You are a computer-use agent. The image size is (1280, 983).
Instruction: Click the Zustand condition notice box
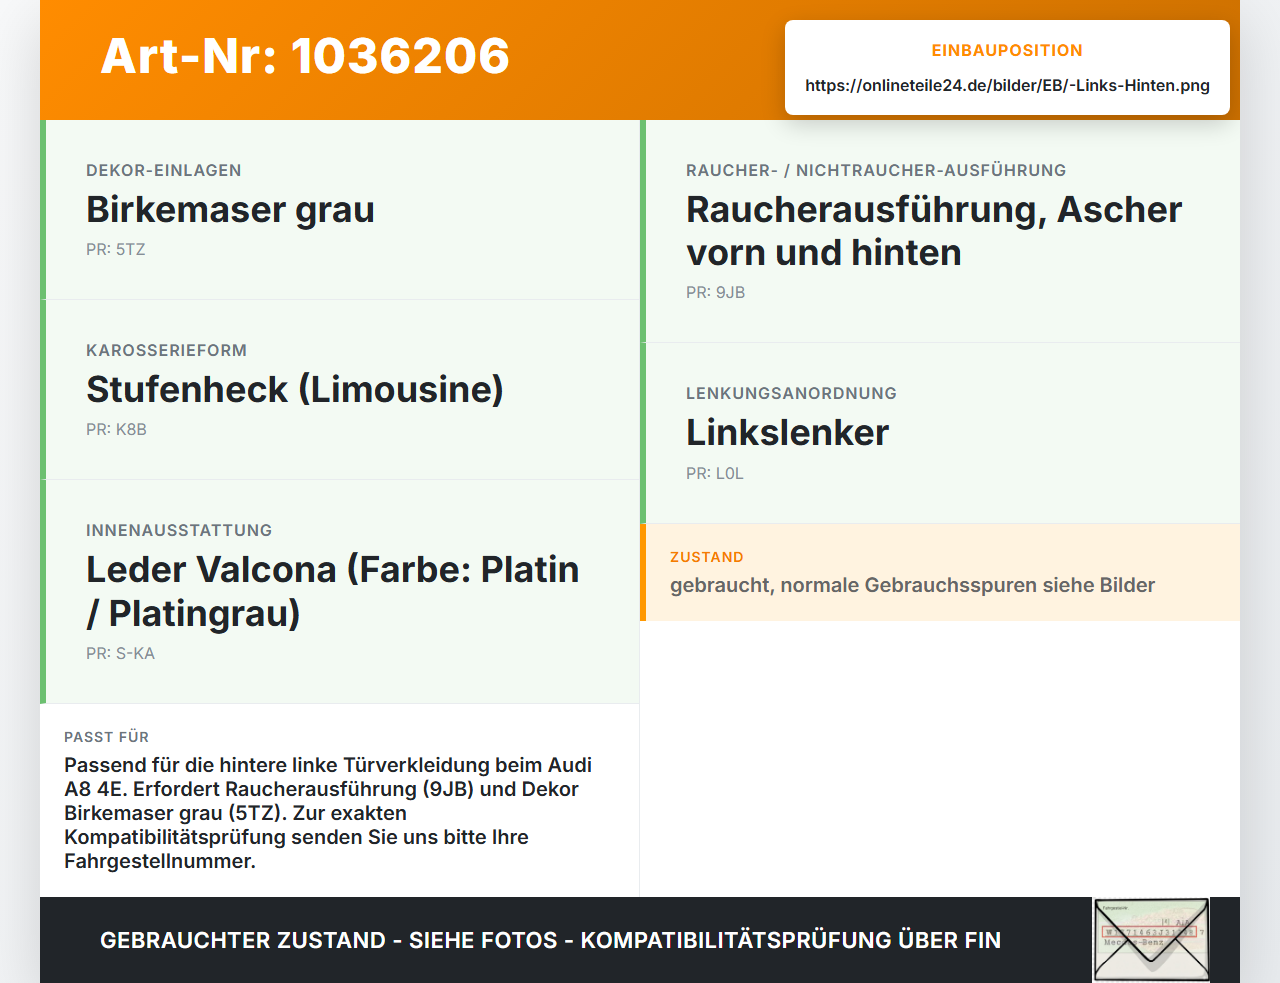pyautogui.click(x=940, y=572)
